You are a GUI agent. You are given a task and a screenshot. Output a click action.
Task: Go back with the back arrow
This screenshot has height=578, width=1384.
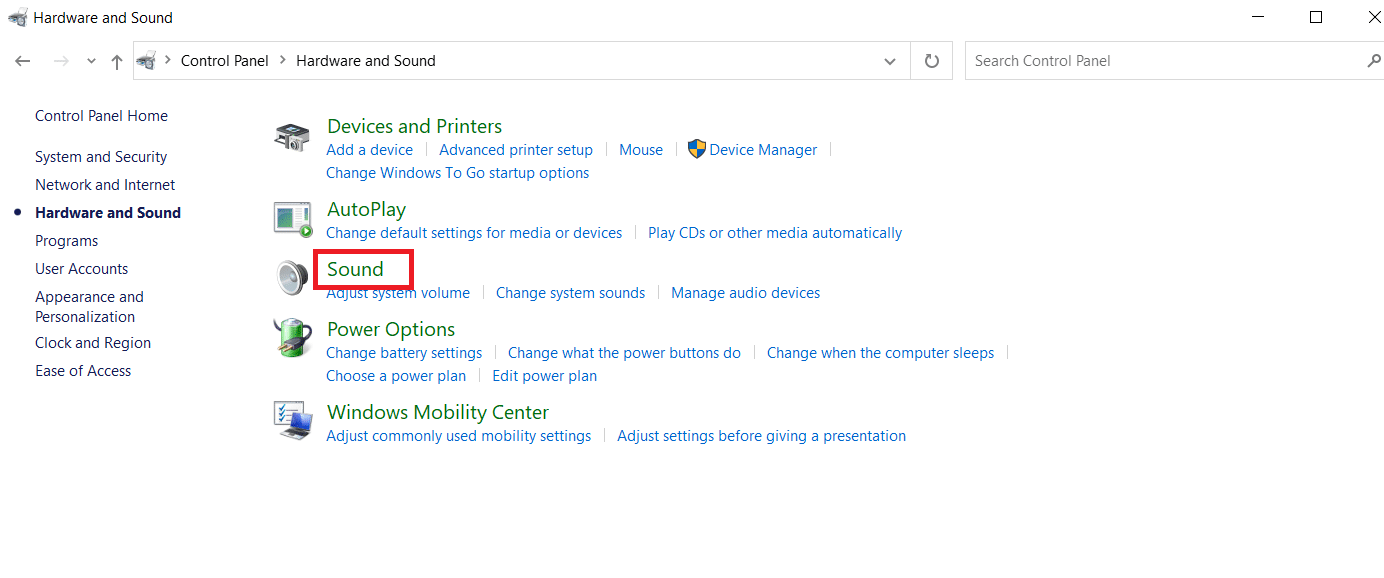[x=23, y=61]
